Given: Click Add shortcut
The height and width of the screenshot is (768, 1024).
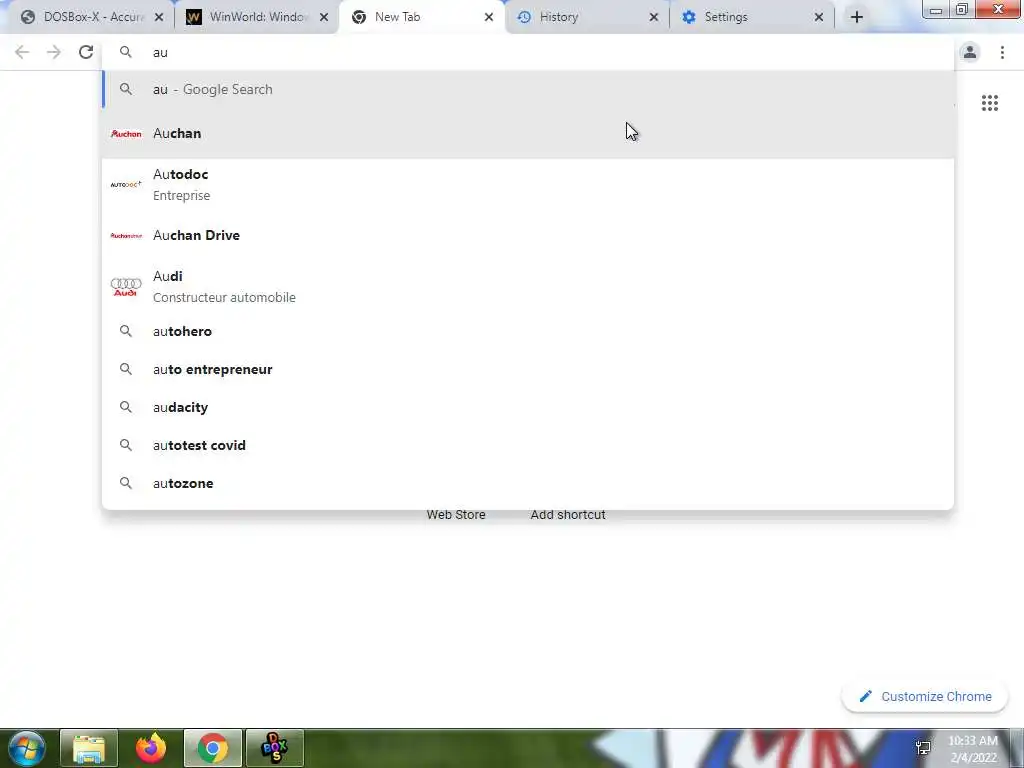Looking at the screenshot, I should (x=568, y=515).
